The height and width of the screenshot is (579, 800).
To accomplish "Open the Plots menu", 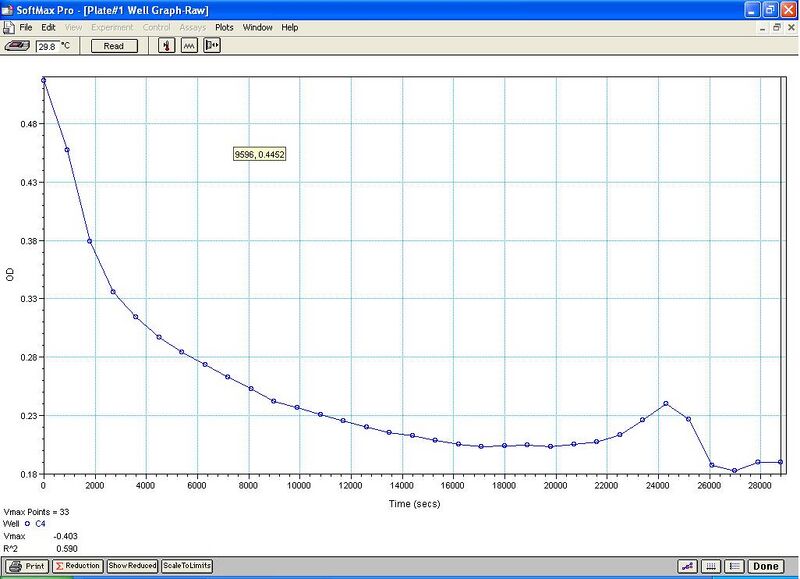I will (222, 27).
